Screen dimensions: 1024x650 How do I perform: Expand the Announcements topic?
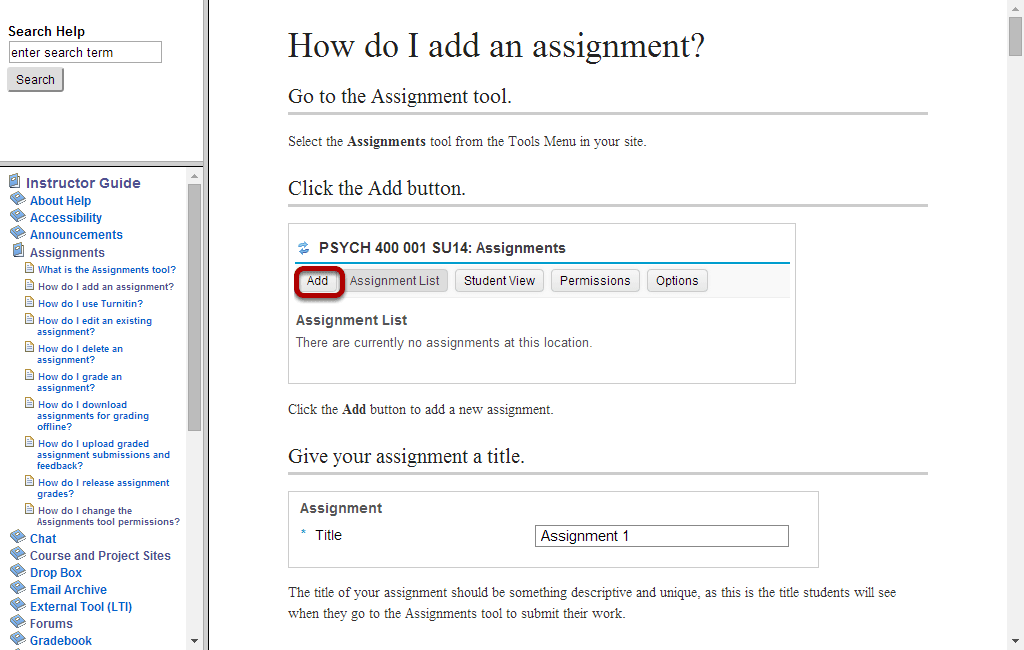click(x=76, y=235)
